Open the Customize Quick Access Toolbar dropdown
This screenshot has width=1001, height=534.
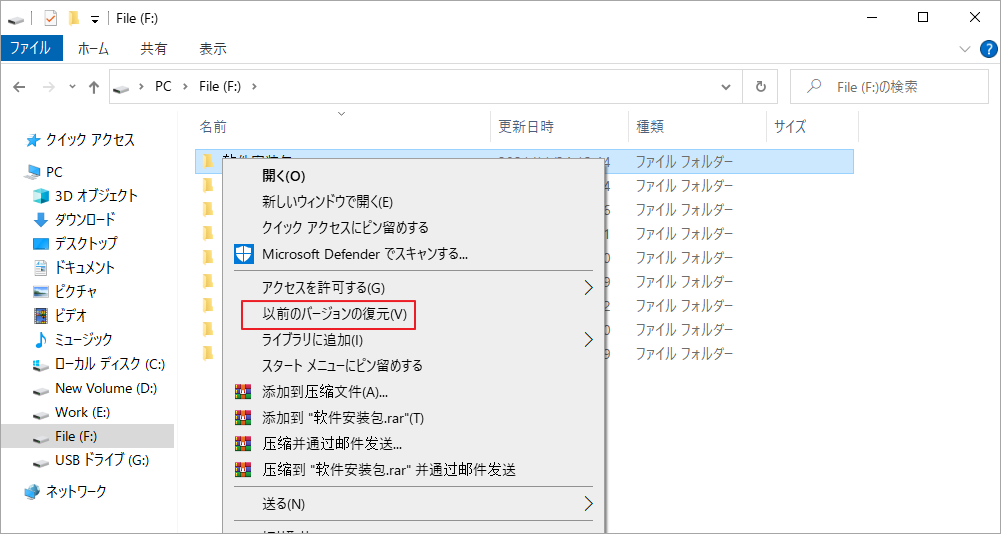point(95,19)
